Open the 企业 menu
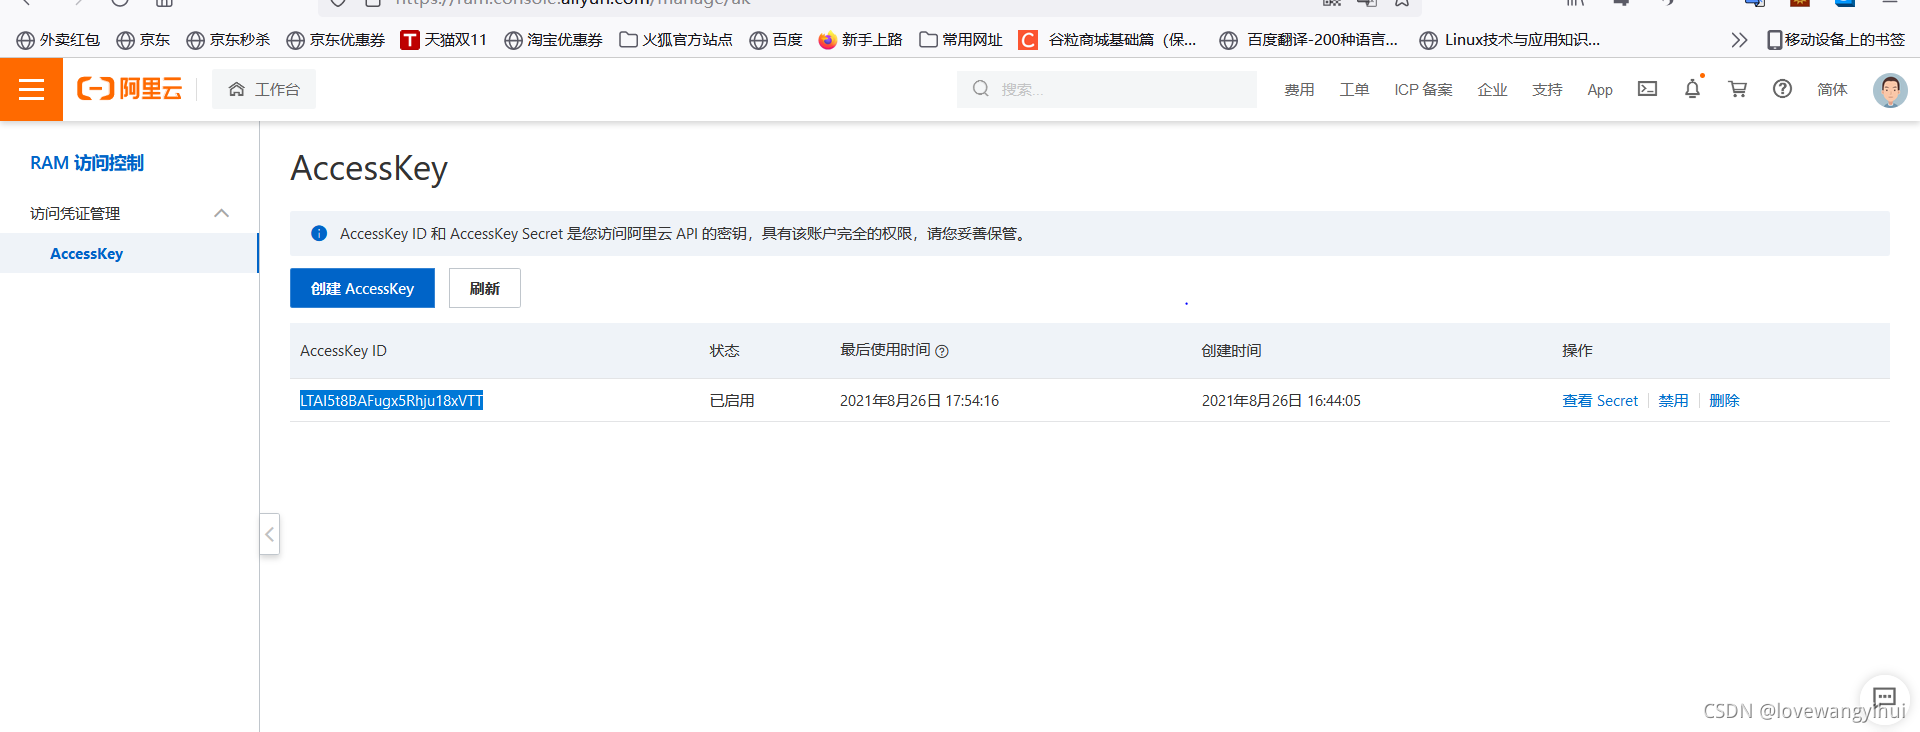This screenshot has width=1920, height=732. pos(1492,90)
